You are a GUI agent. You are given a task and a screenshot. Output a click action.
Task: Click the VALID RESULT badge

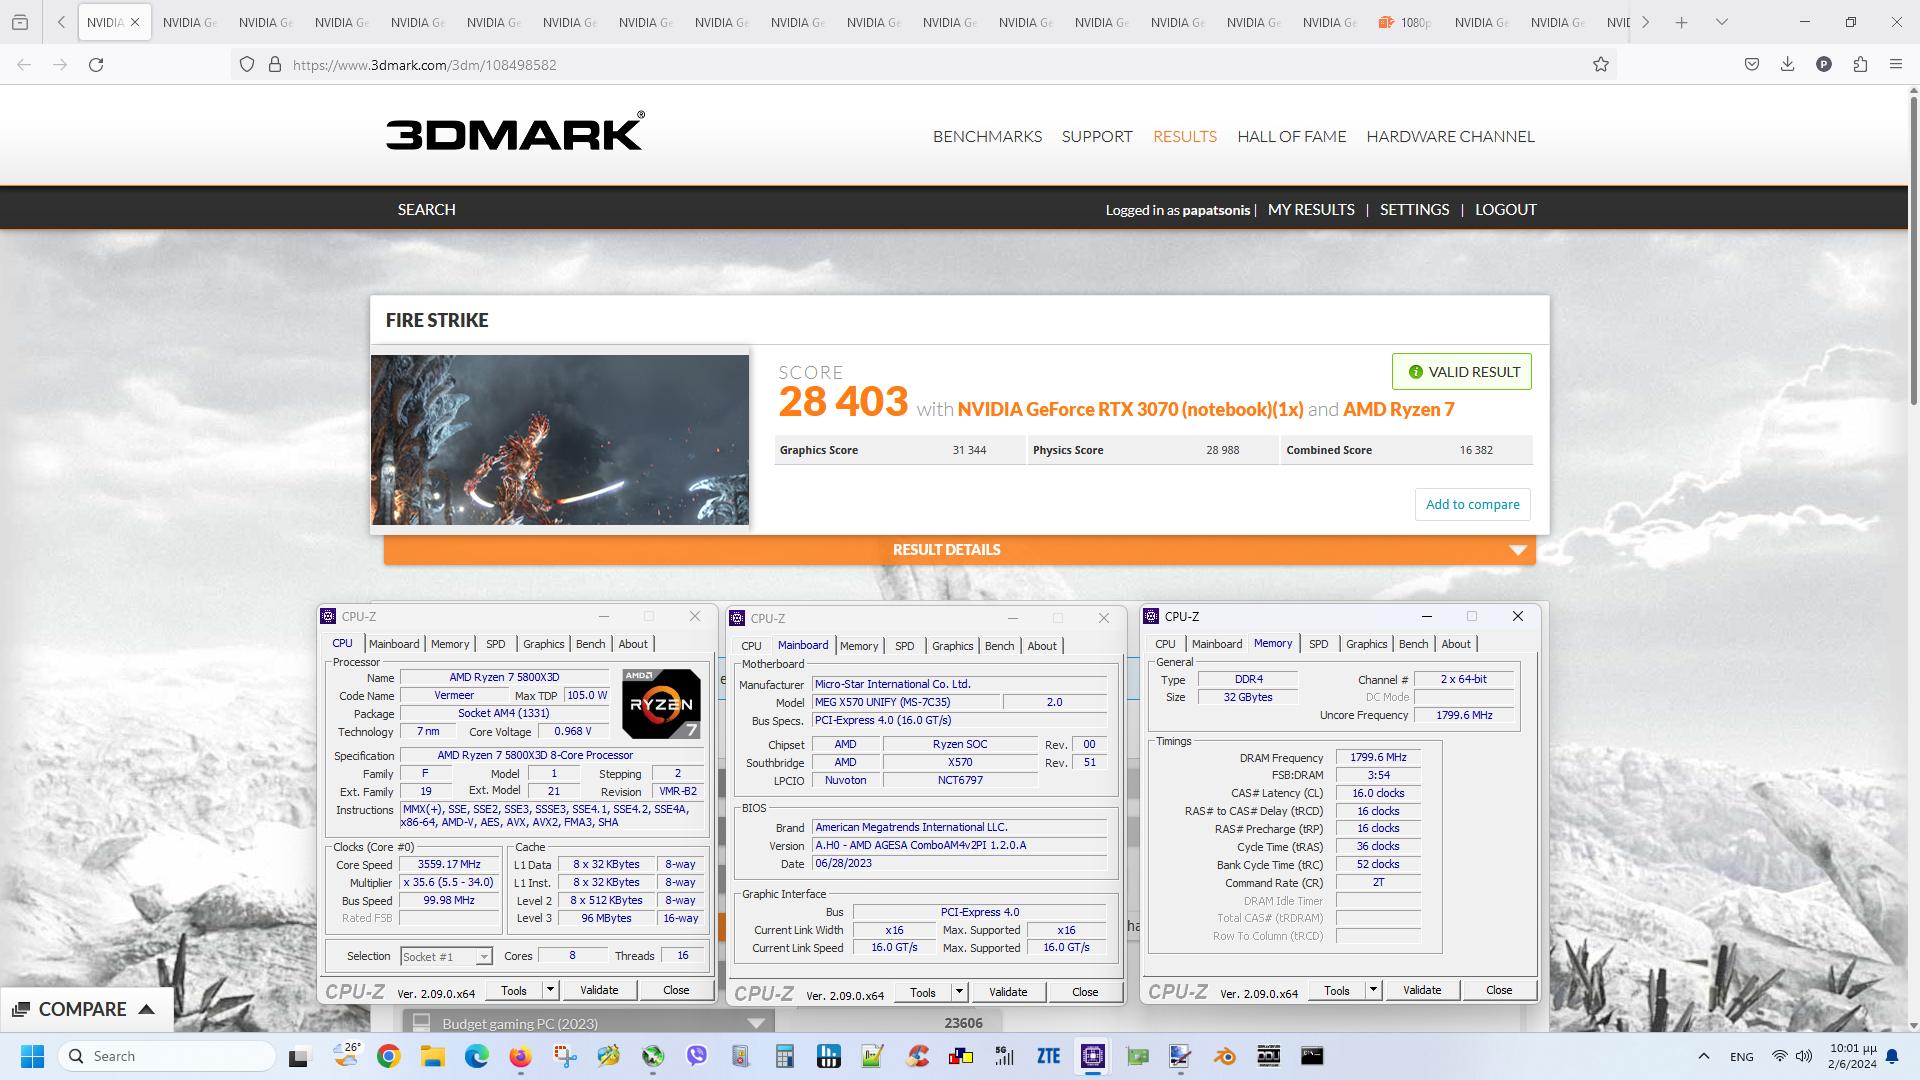[x=1462, y=372]
